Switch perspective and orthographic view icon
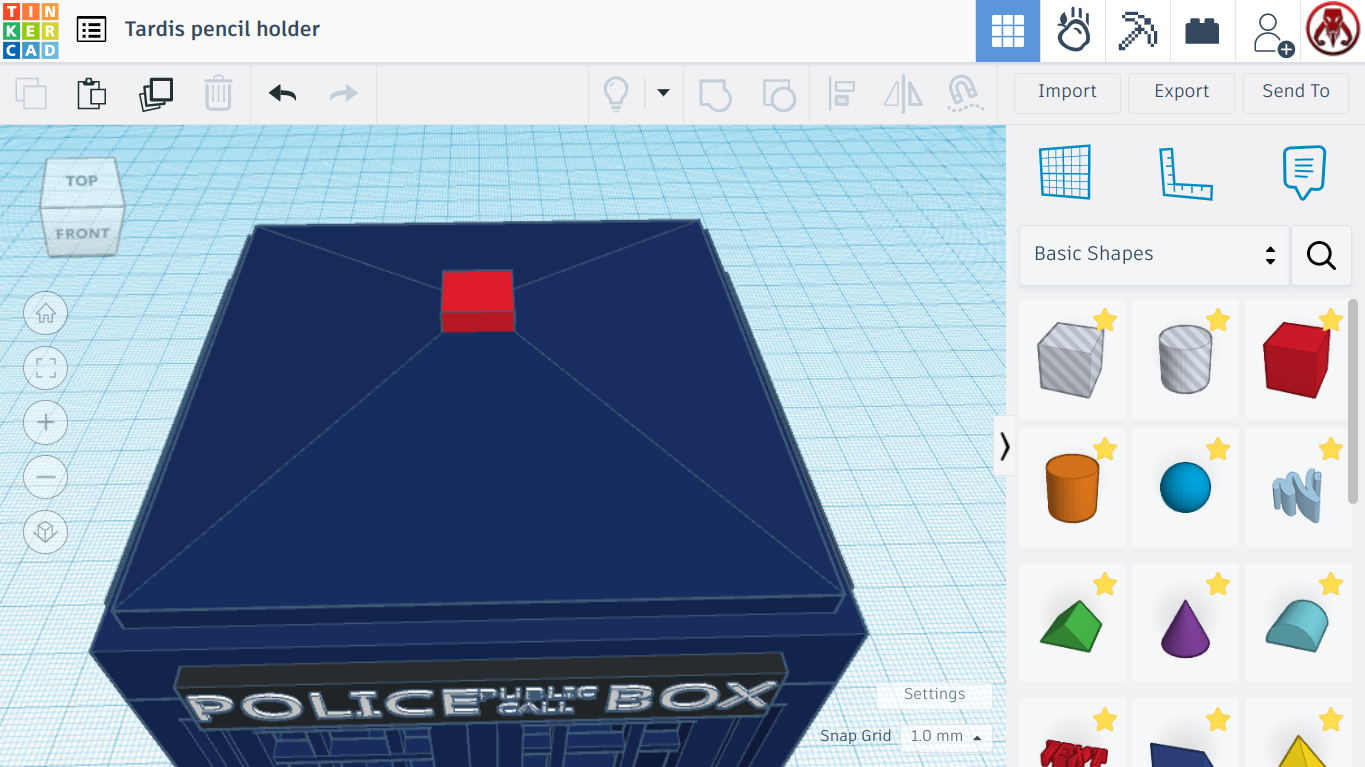 (46, 532)
